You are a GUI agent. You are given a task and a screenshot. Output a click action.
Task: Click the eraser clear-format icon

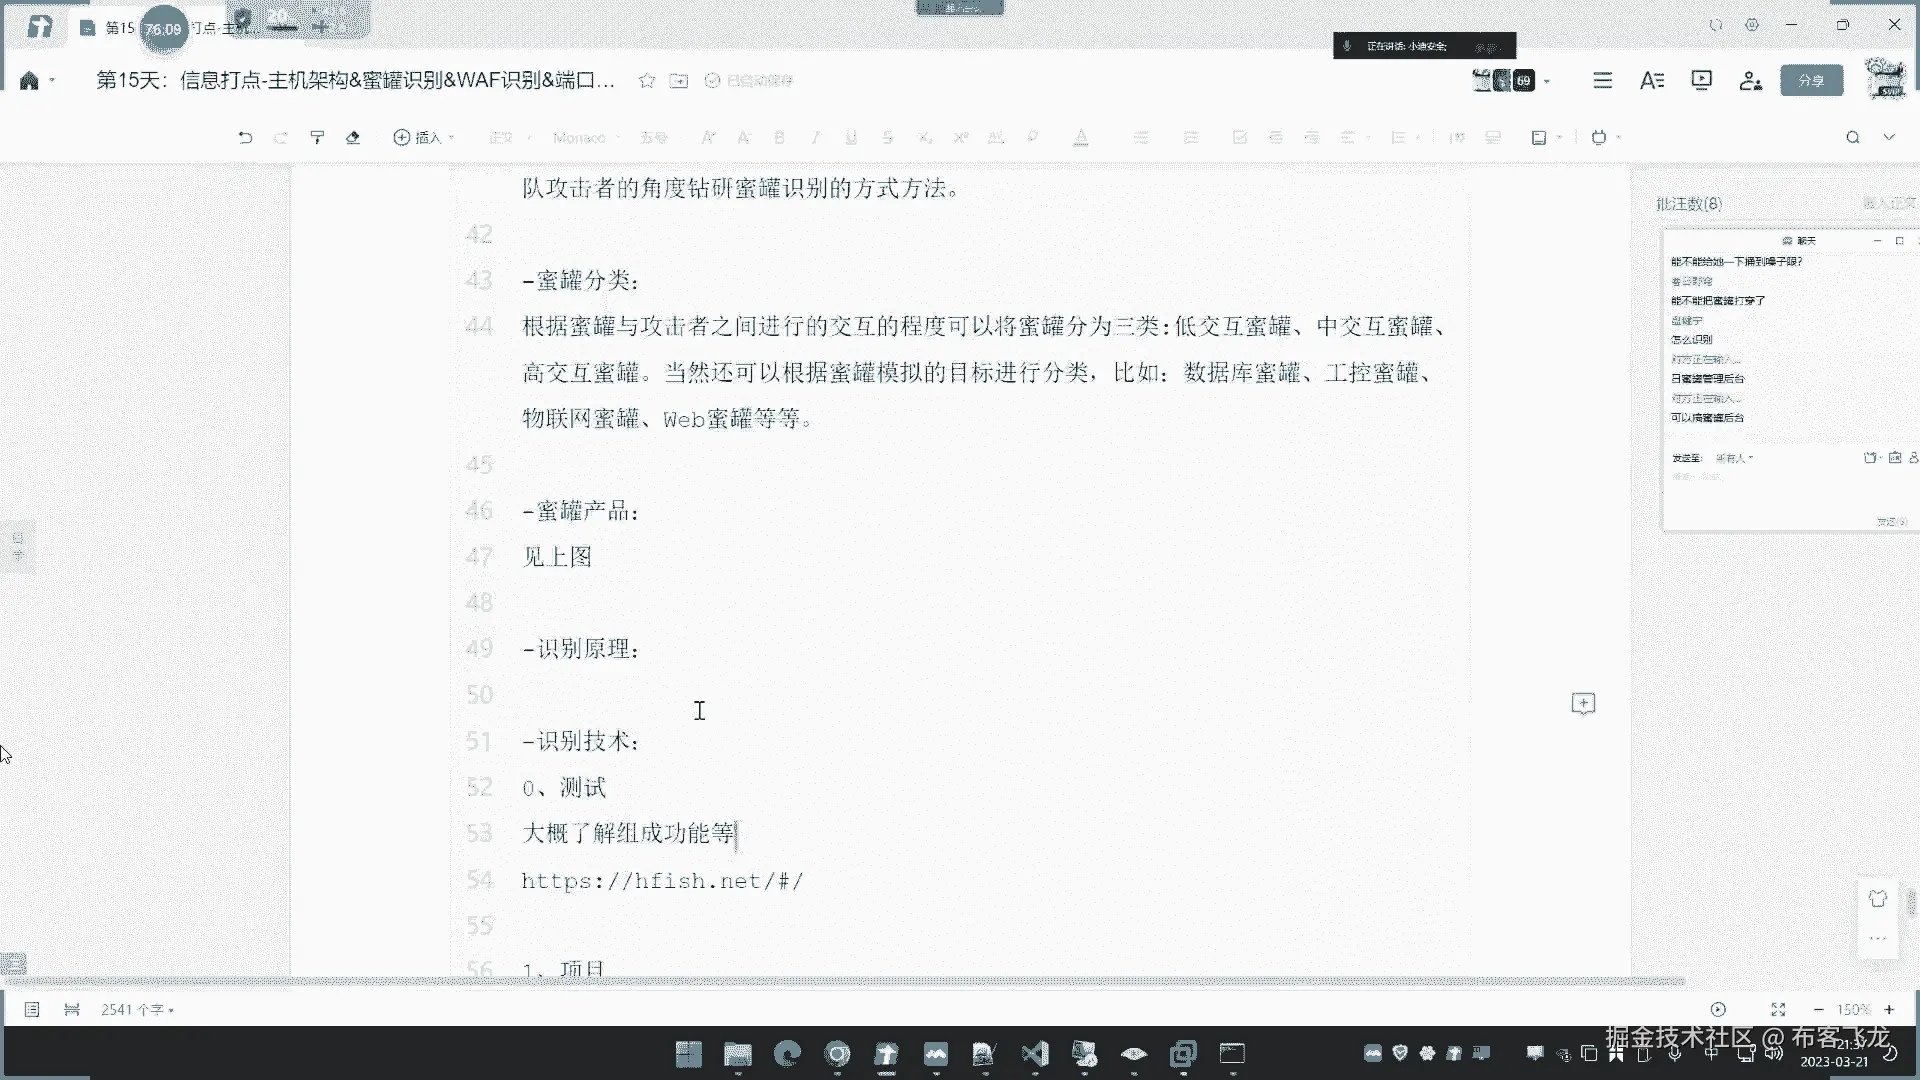[353, 138]
